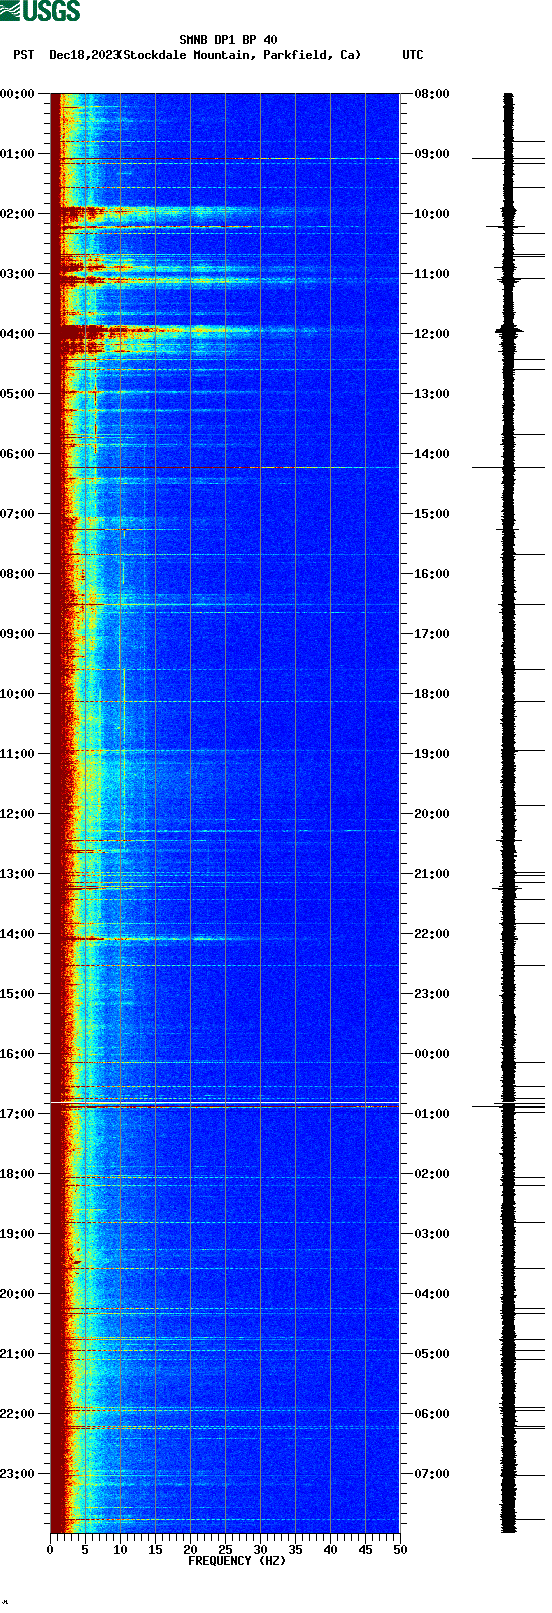Click the seismogram waveform trace beside the spectrogram

[x=508, y=813]
